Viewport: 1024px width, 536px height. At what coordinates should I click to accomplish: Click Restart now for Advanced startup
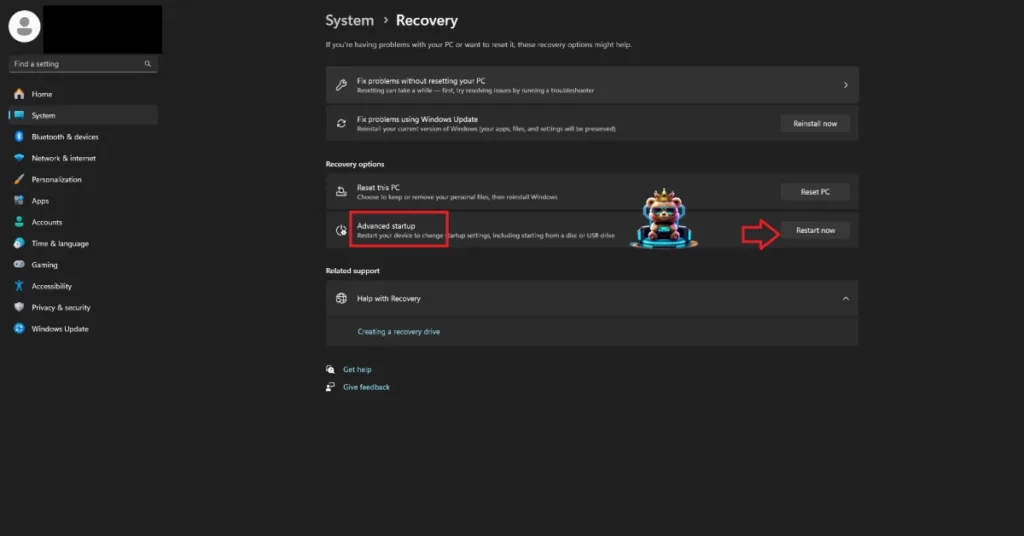tap(815, 230)
